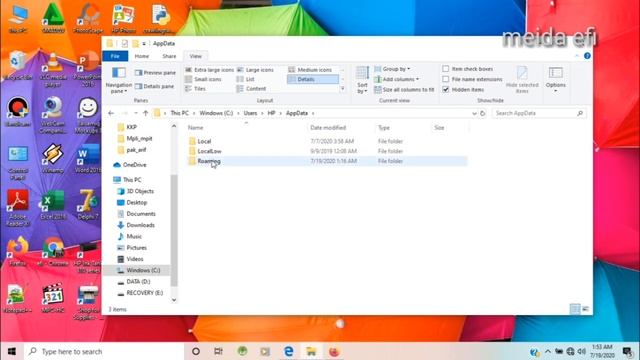Open the Firefox desktop shortcut
Screen dimensions: 640x360
(x=18, y=251)
